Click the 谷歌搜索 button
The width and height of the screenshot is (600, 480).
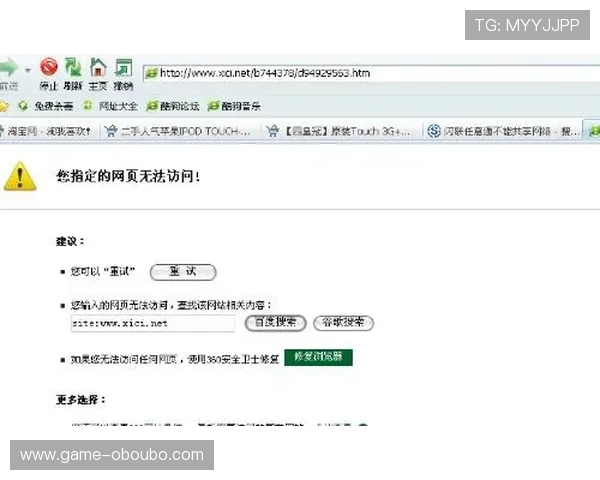pos(343,323)
